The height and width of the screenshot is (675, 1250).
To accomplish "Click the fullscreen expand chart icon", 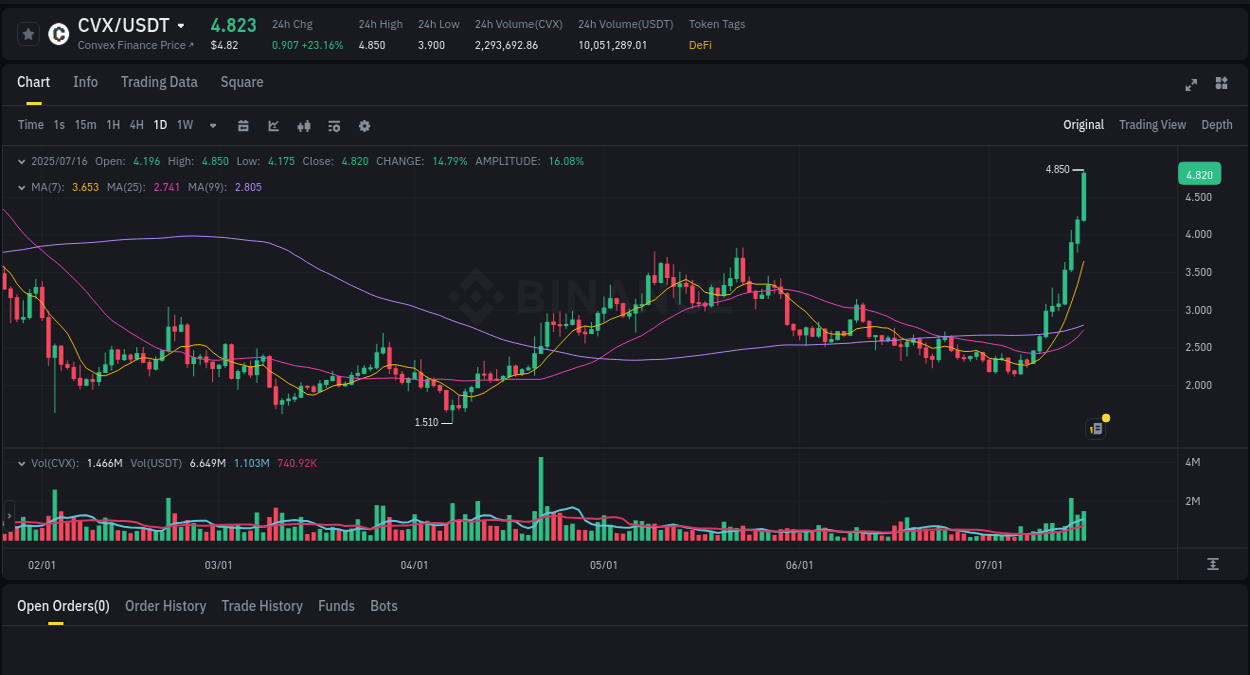I will pos(1190,85).
